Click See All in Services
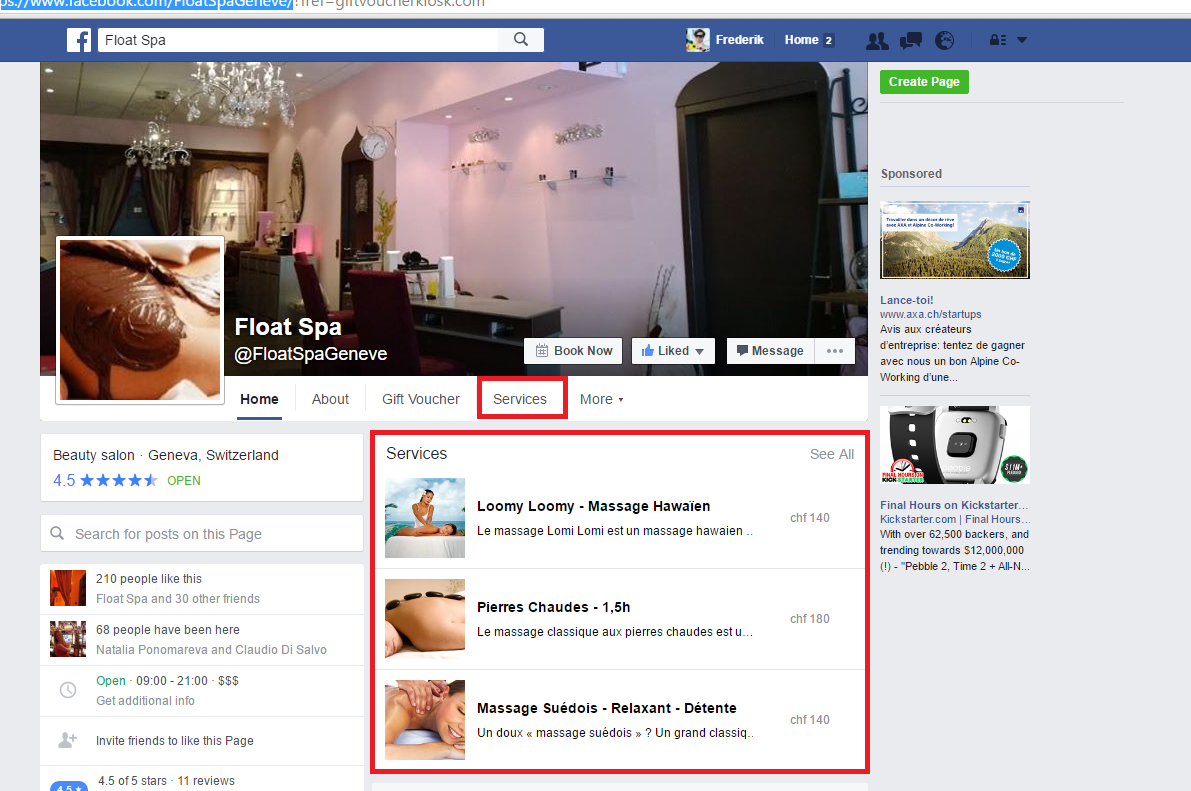 pos(832,454)
